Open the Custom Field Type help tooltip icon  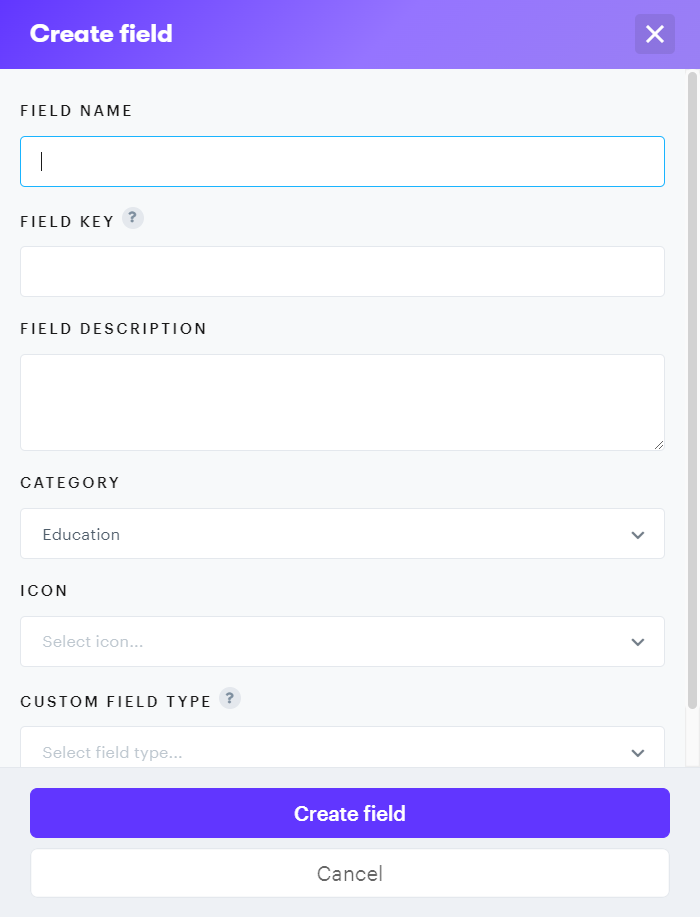(230, 698)
